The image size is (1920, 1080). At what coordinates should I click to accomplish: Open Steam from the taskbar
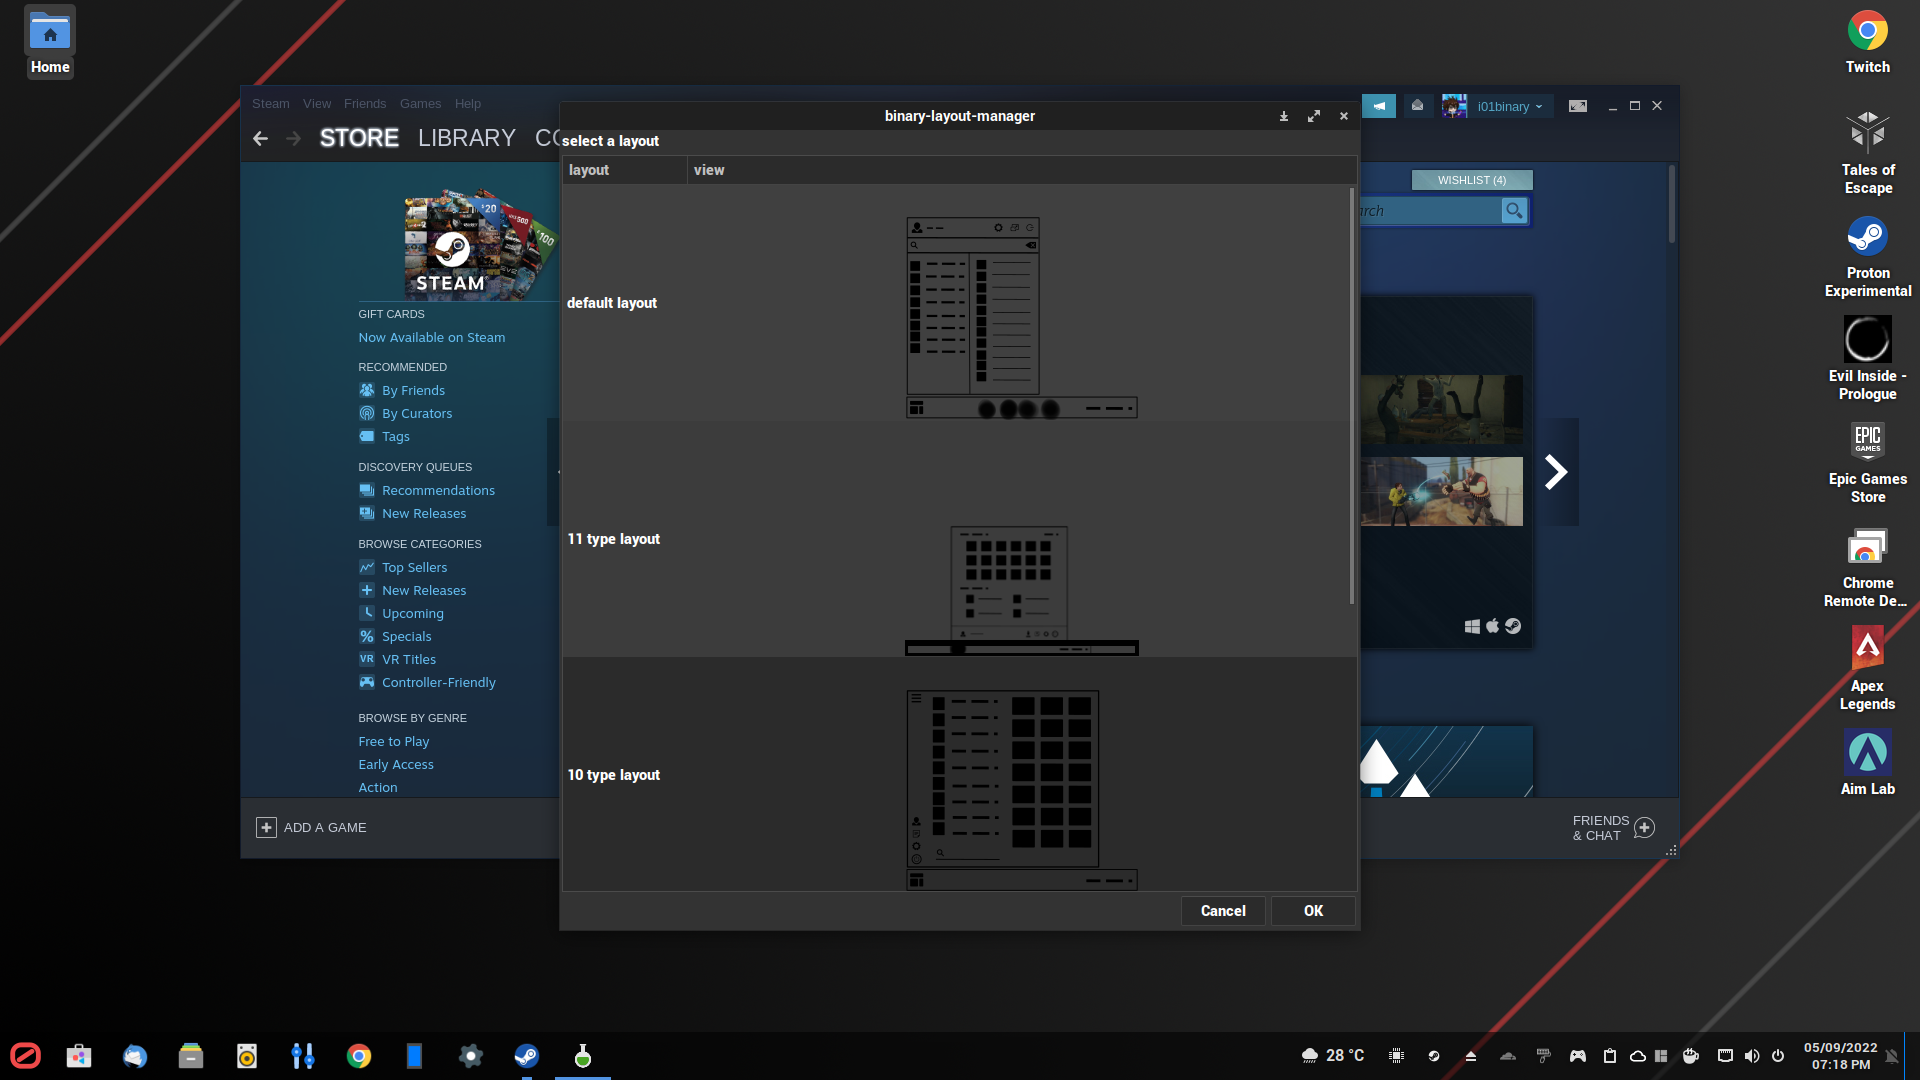click(526, 1056)
